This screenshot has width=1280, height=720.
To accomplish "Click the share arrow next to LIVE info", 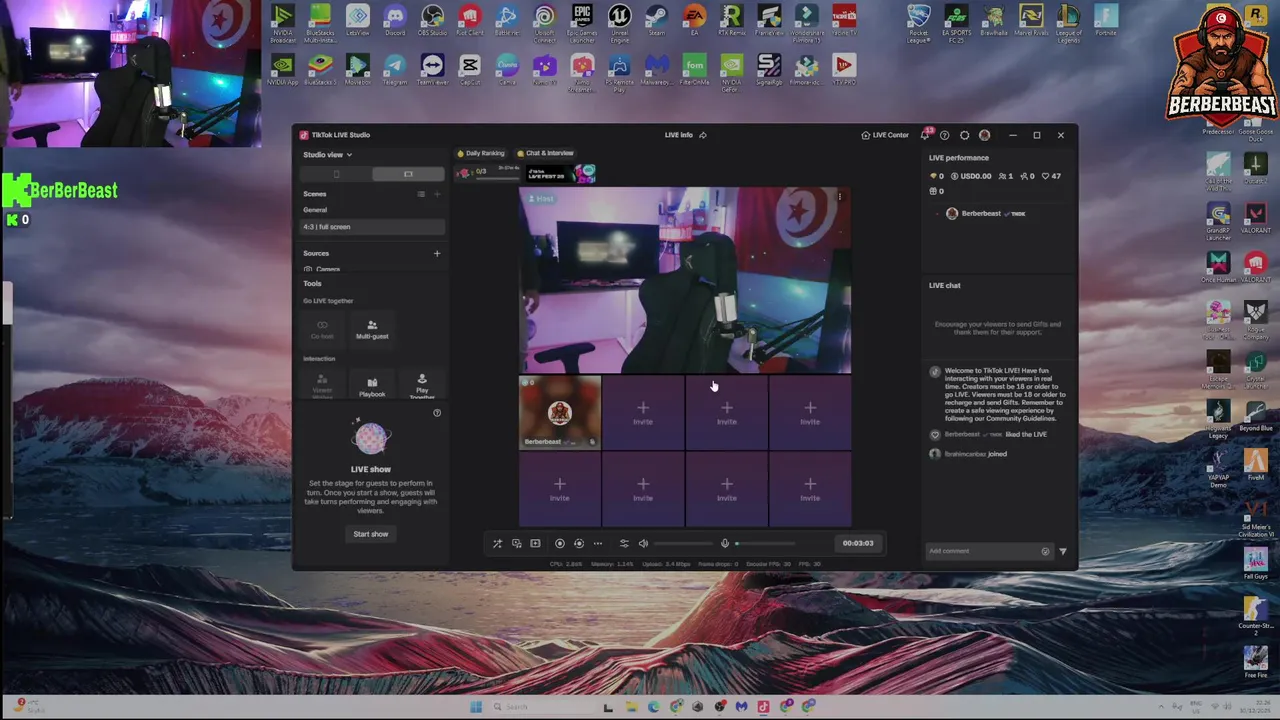I will coord(703,135).
